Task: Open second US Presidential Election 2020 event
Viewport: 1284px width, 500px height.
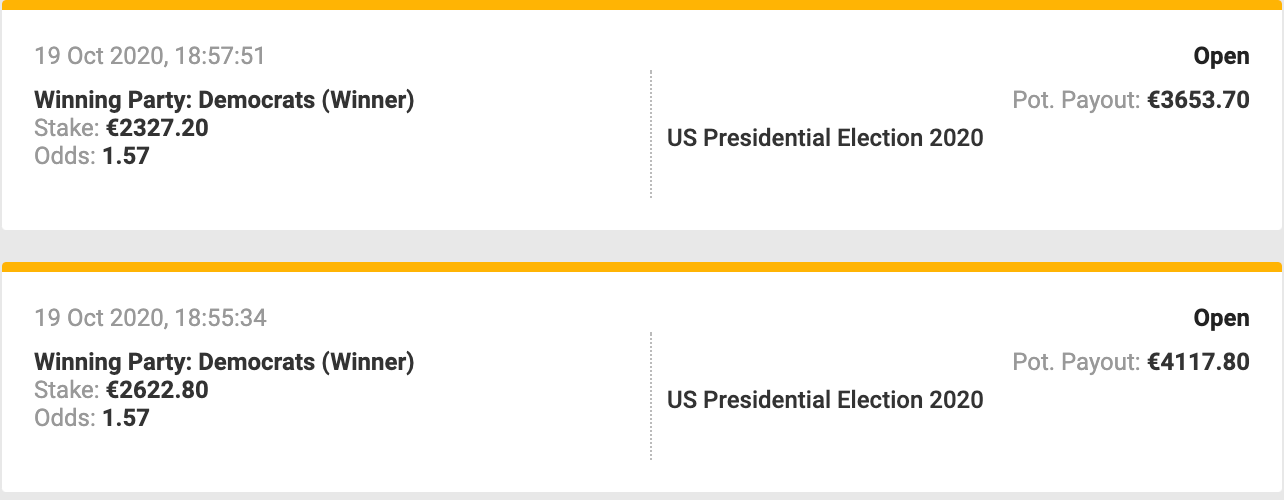Action: (825, 400)
